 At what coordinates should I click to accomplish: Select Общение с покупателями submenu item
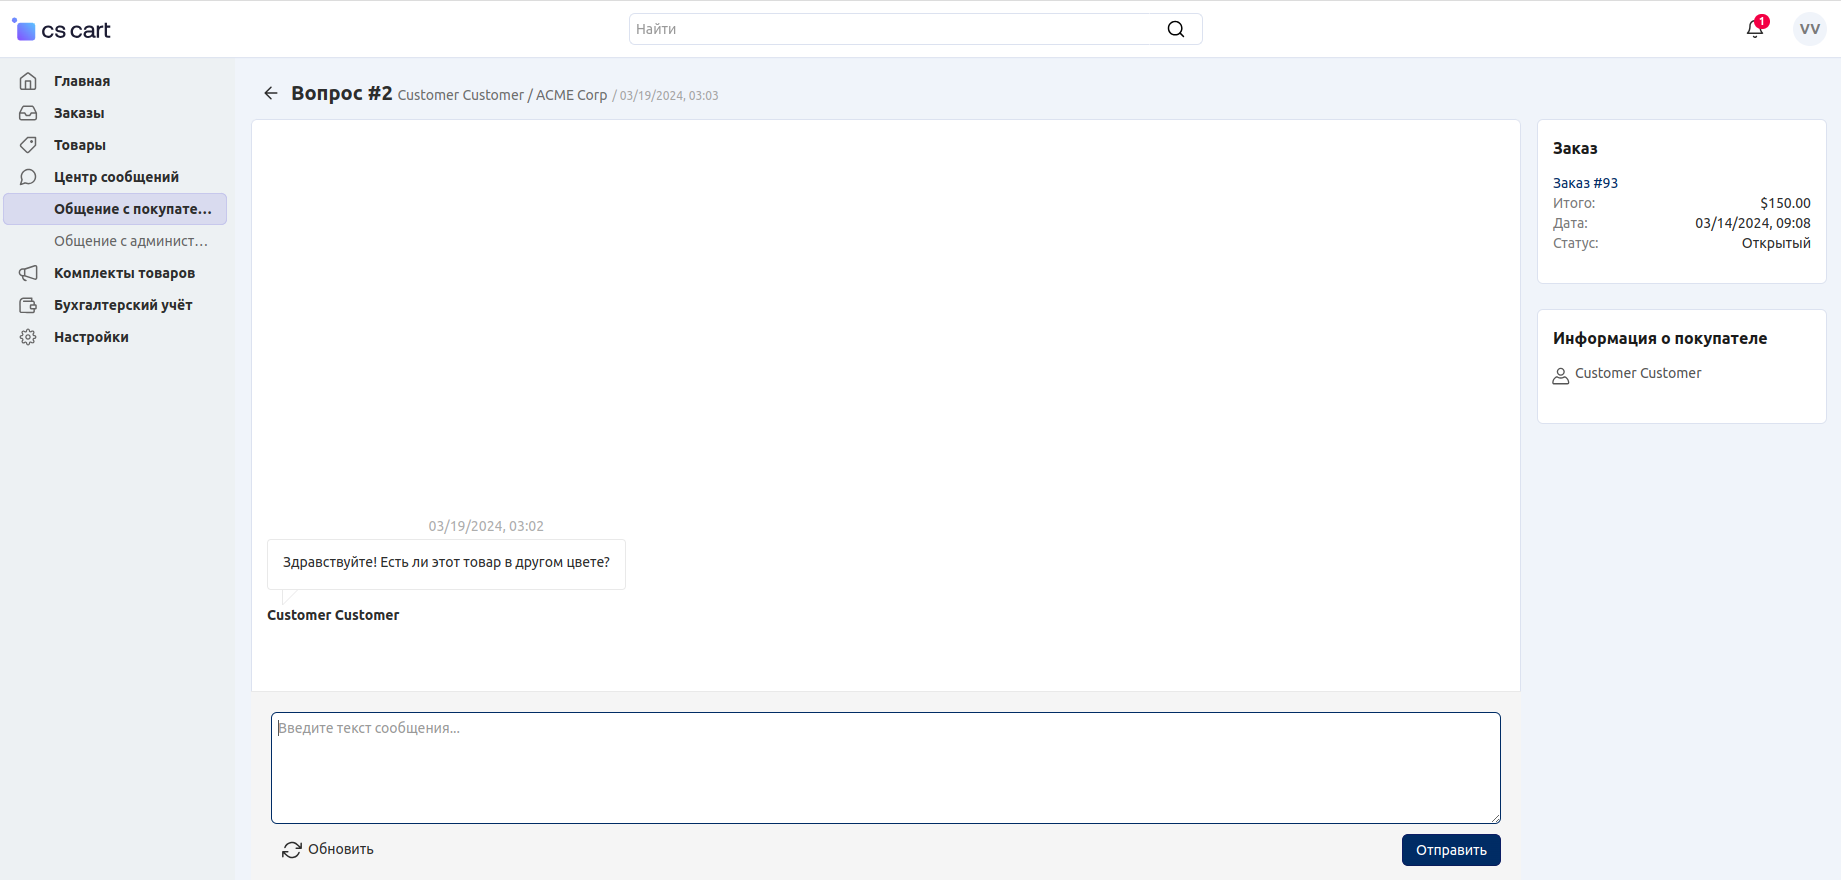click(132, 209)
